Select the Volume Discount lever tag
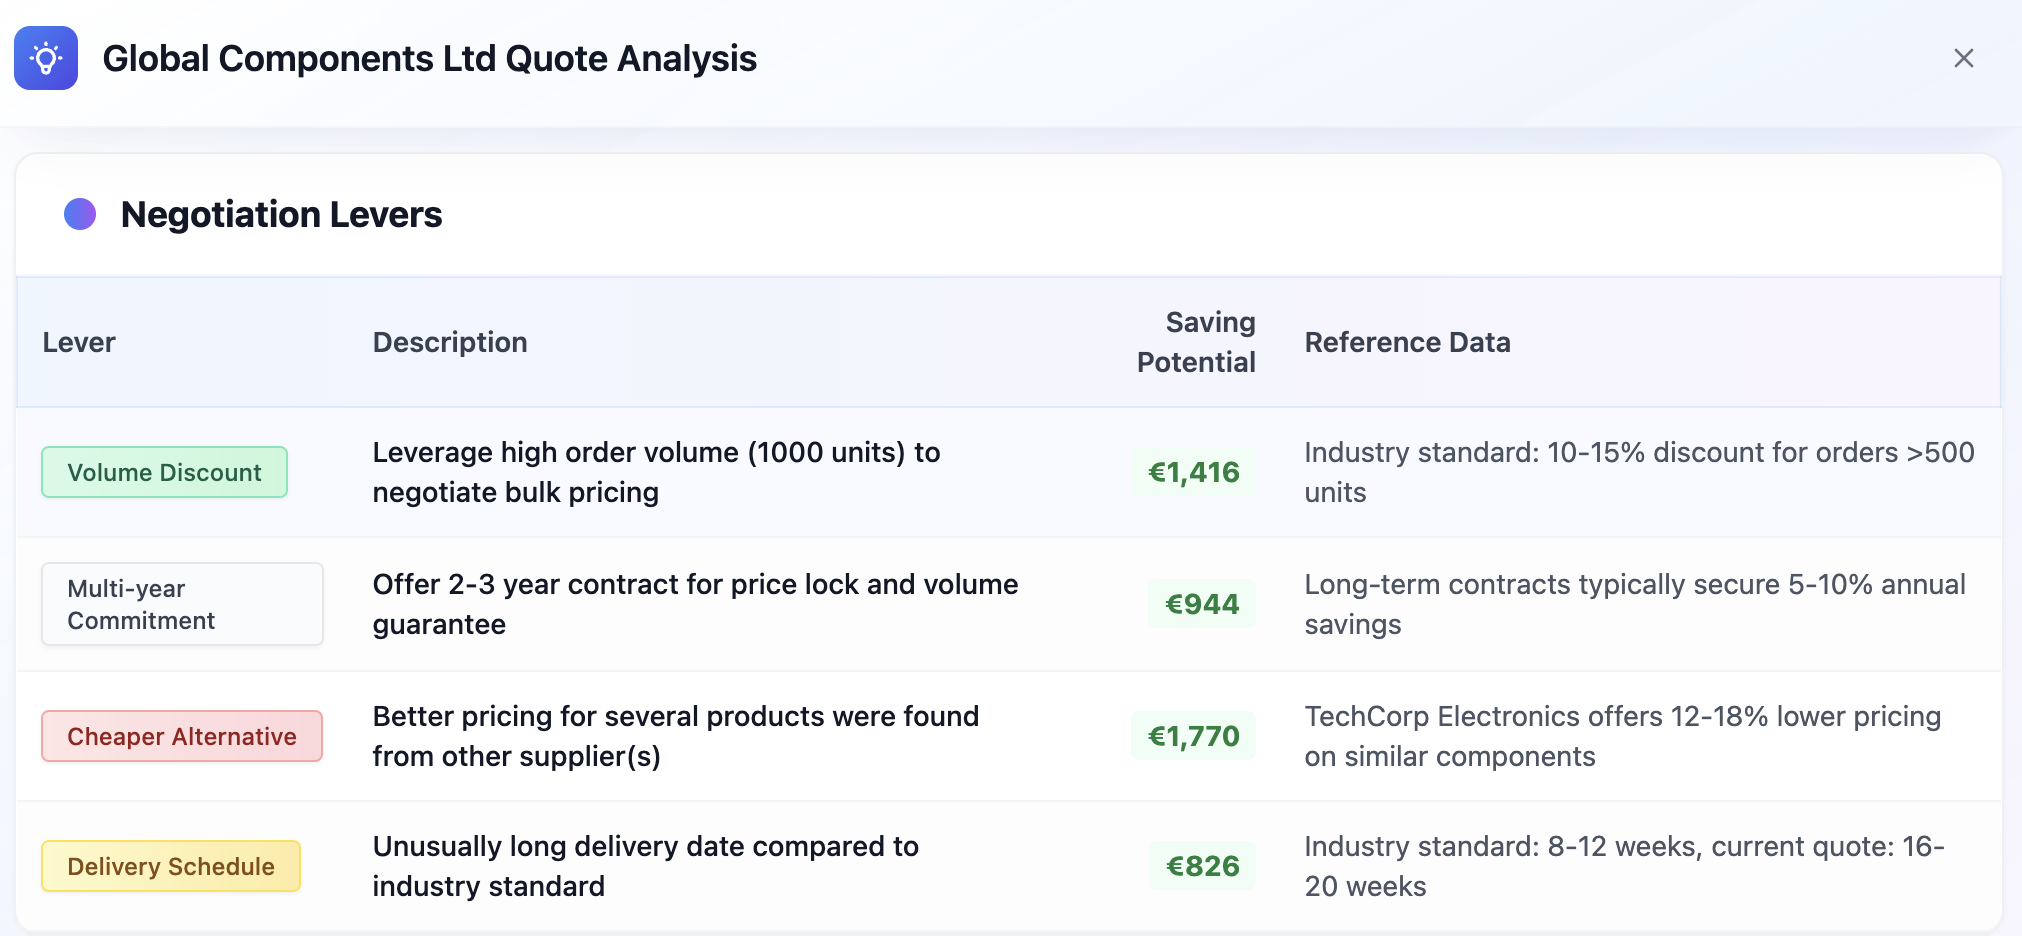The image size is (2022, 936). click(164, 472)
